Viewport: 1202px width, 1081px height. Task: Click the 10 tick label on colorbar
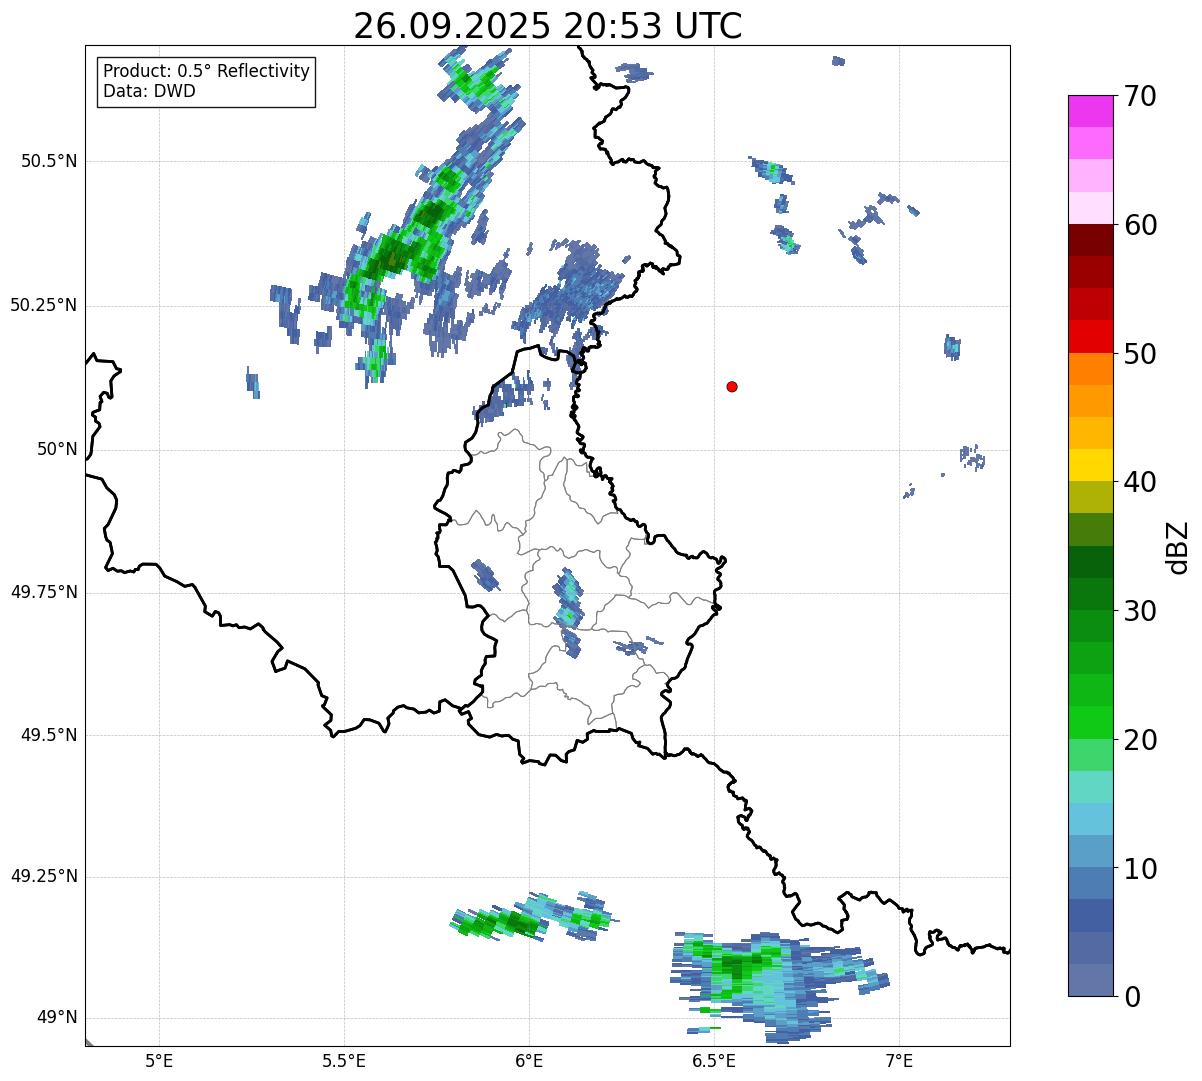(1140, 869)
